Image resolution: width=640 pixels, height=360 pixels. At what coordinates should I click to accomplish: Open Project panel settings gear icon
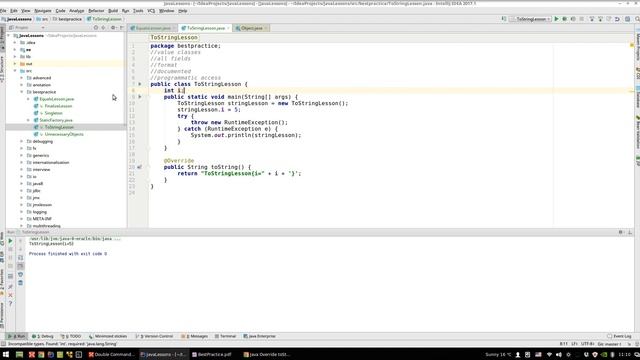tap(113, 28)
